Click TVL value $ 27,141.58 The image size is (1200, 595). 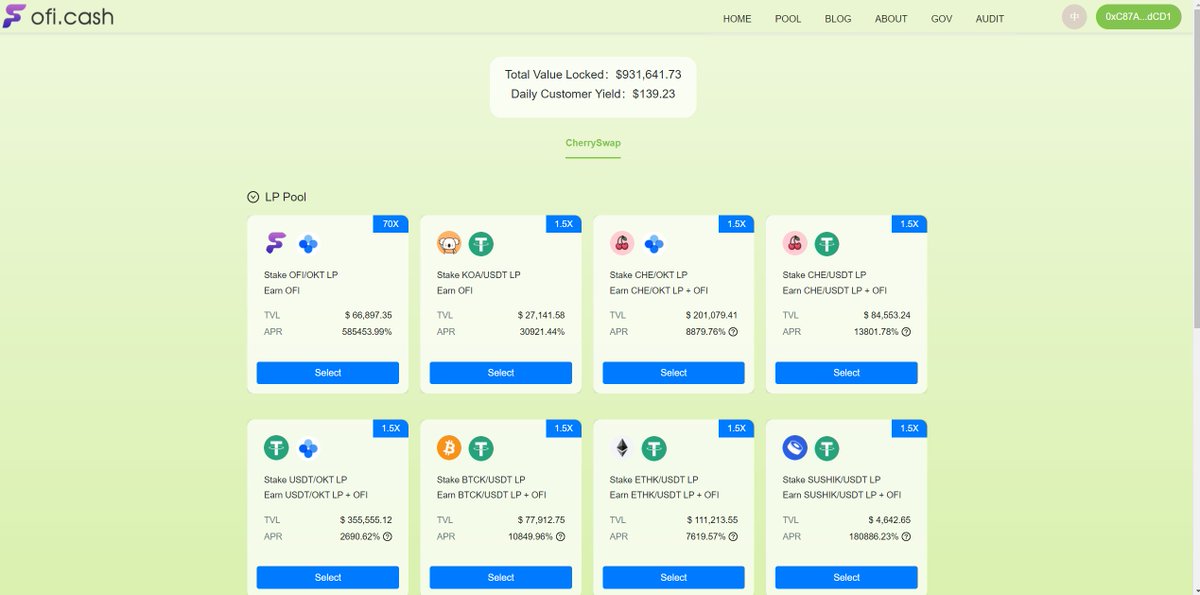(x=541, y=315)
